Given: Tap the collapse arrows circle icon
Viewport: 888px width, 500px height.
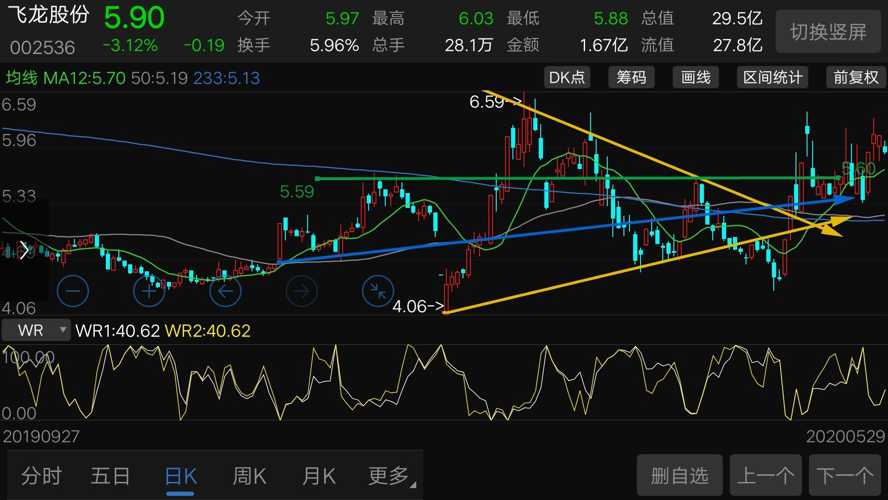Looking at the screenshot, I should pos(378,291).
